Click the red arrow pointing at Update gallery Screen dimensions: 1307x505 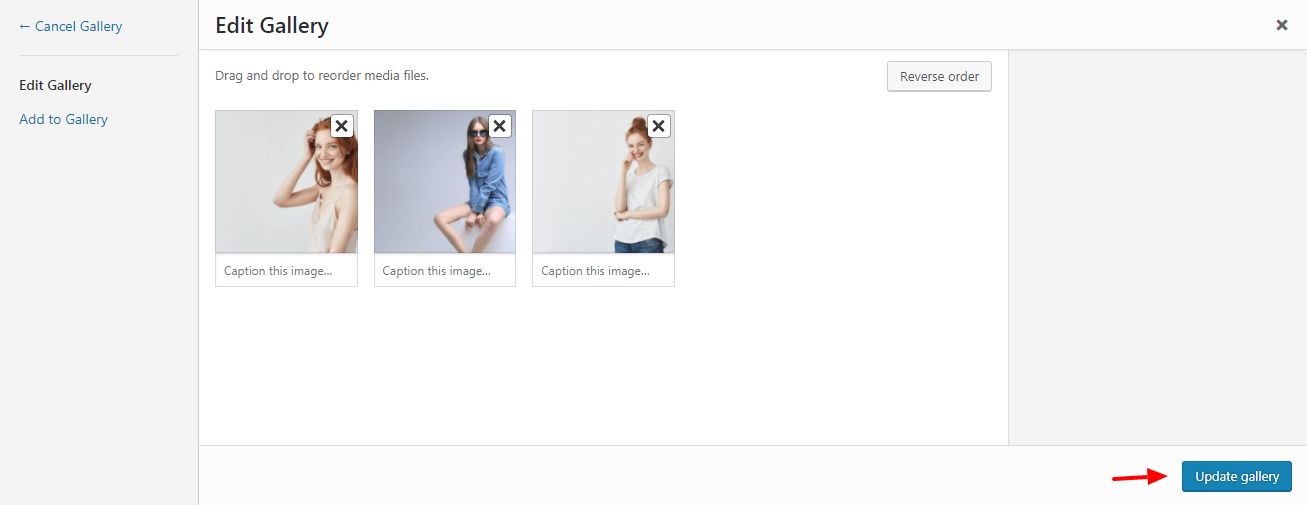(x=1140, y=477)
